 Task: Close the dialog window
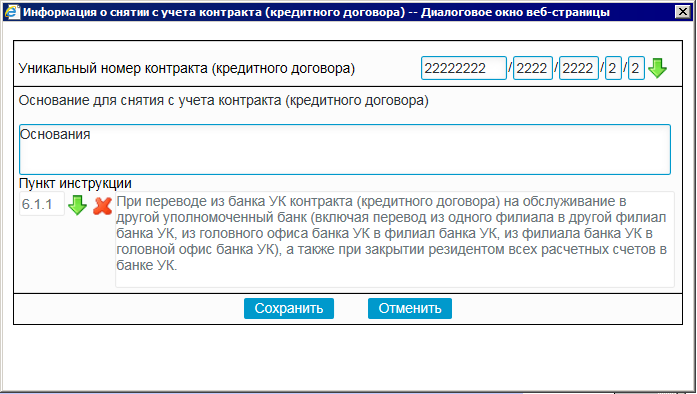pos(682,12)
